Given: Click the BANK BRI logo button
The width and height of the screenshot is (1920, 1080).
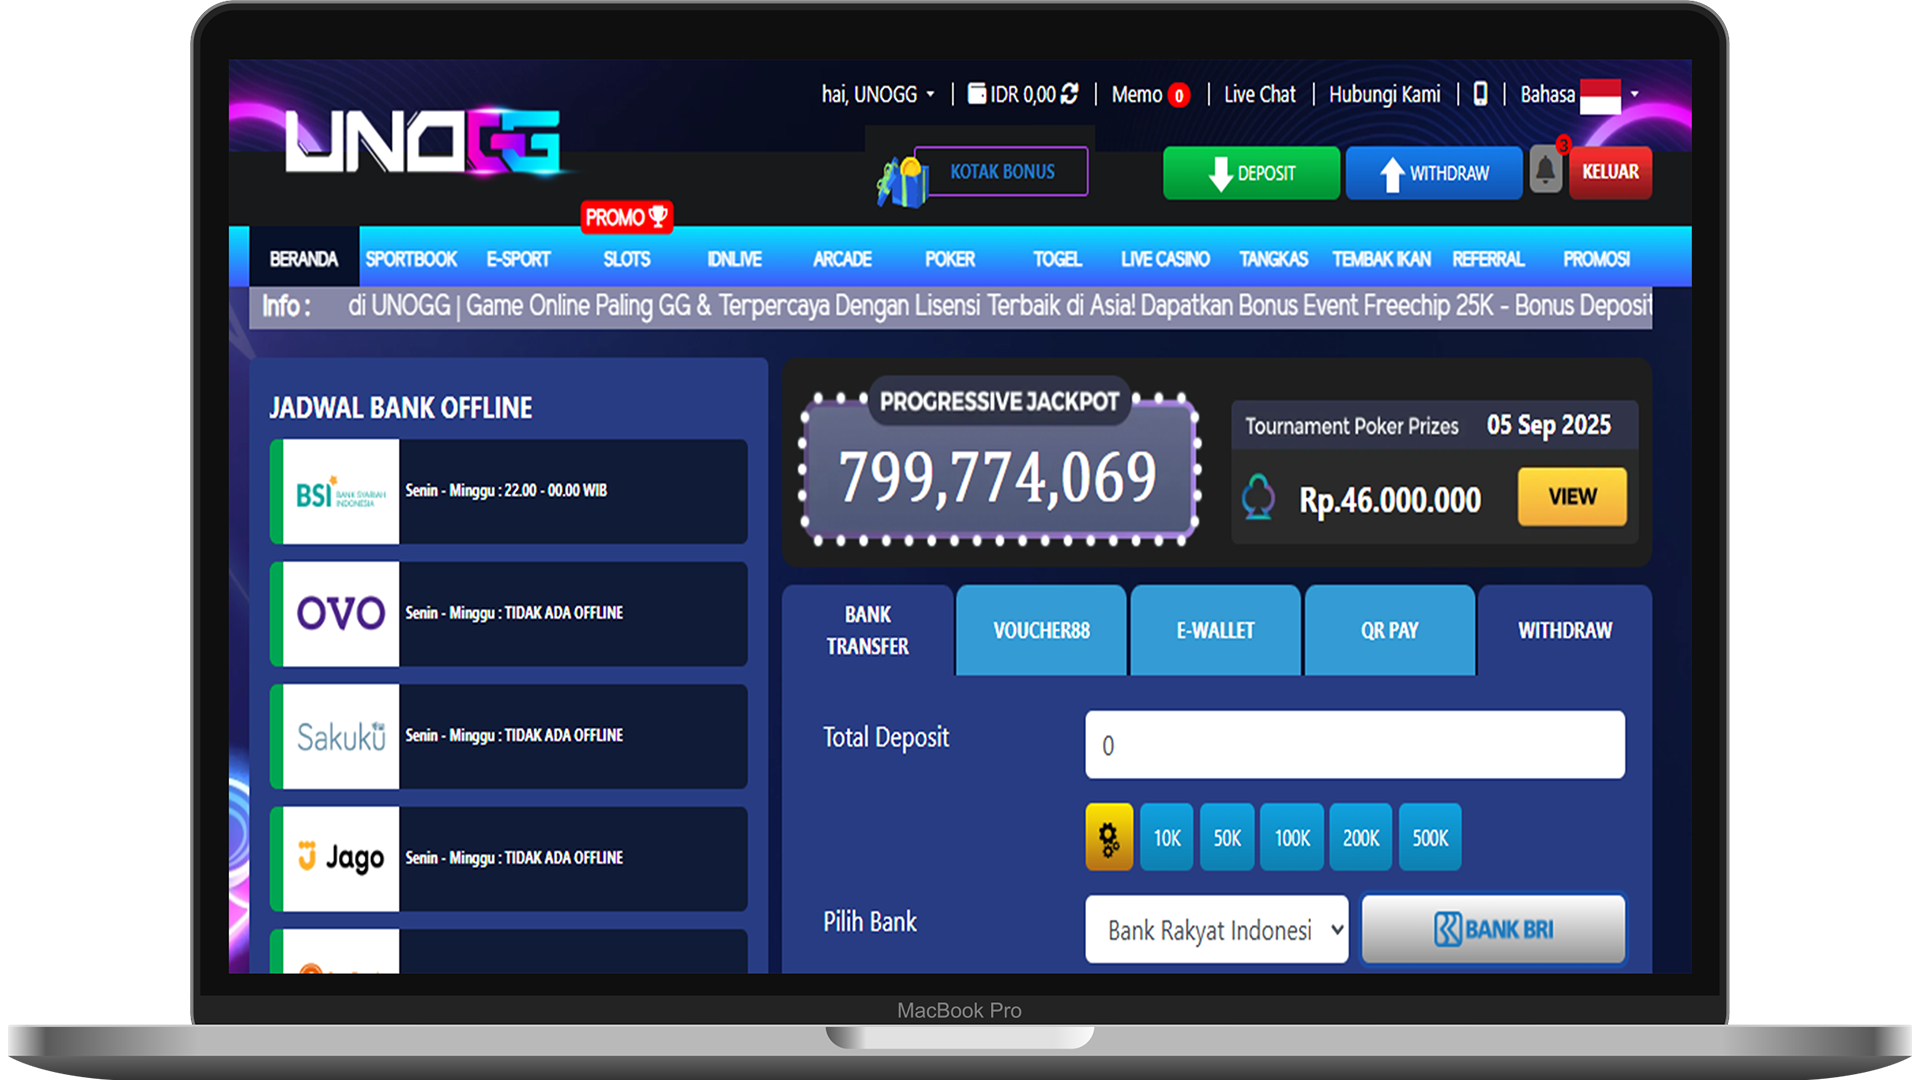Looking at the screenshot, I should pos(1493,929).
